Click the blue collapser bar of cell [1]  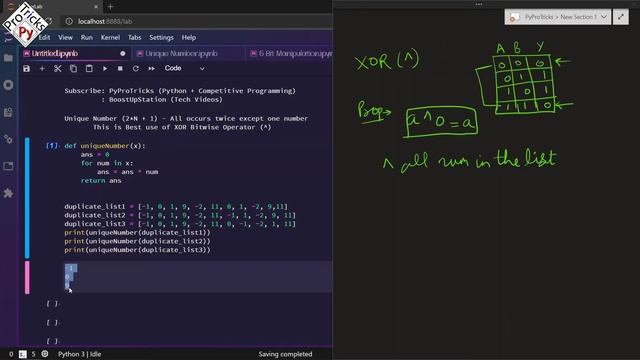[x=27, y=198]
